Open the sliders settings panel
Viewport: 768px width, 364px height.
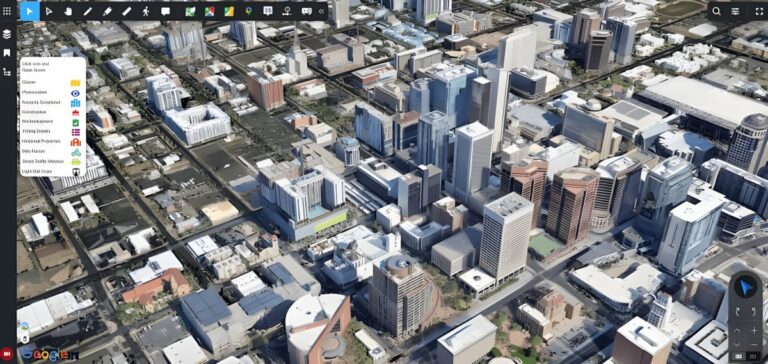pyautogui.click(x=735, y=11)
